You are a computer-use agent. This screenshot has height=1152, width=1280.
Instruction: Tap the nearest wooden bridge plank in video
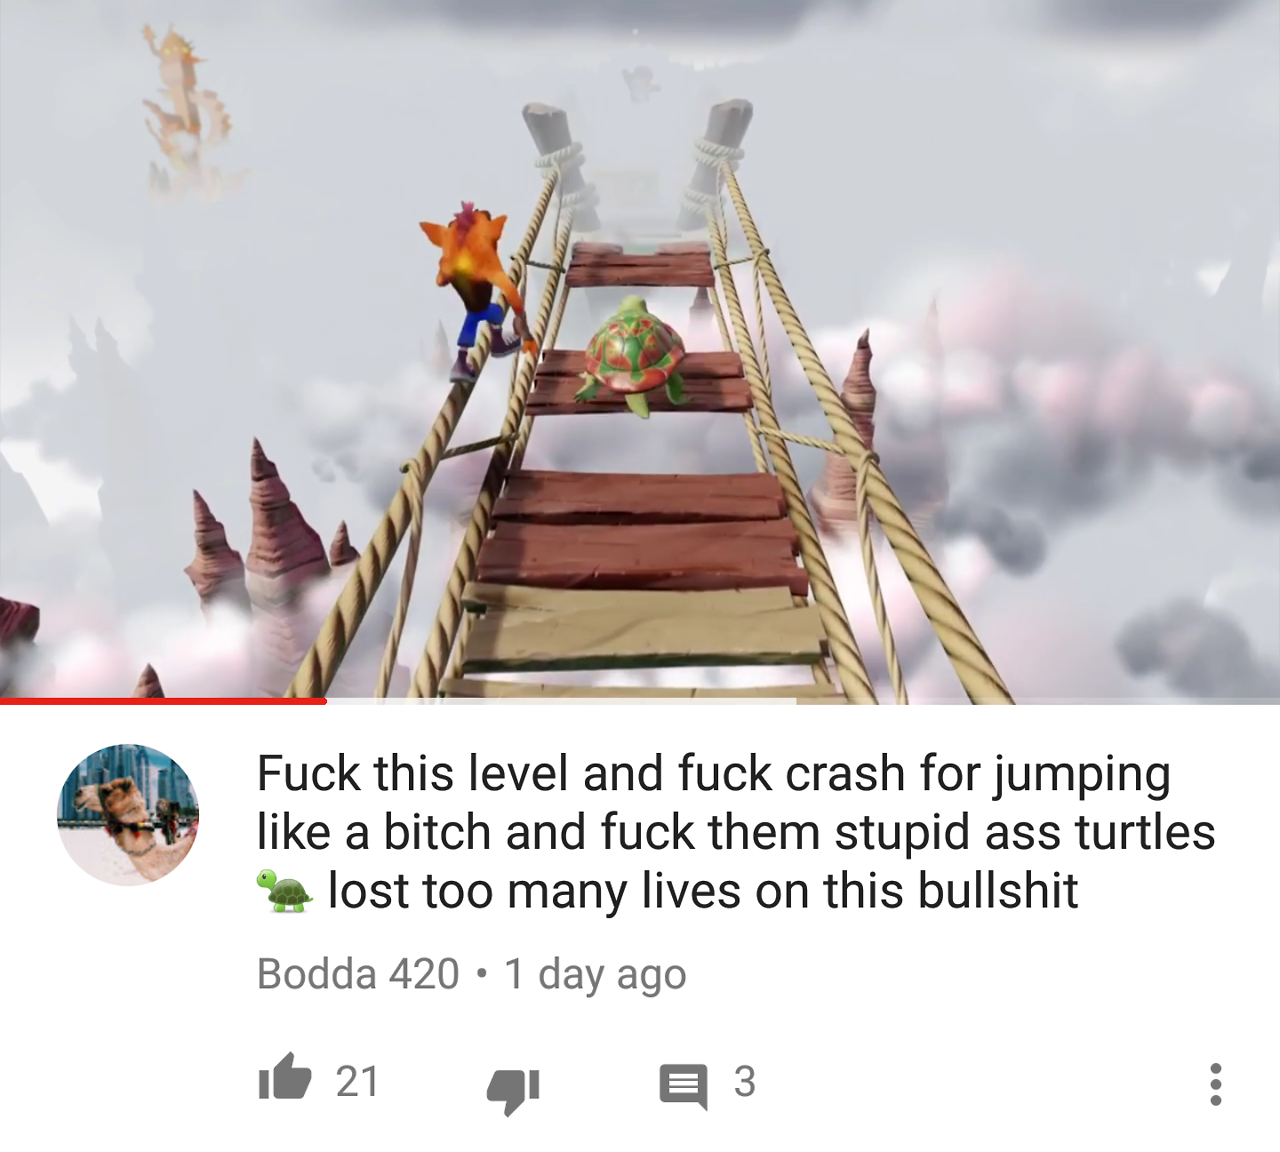[x=648, y=627]
